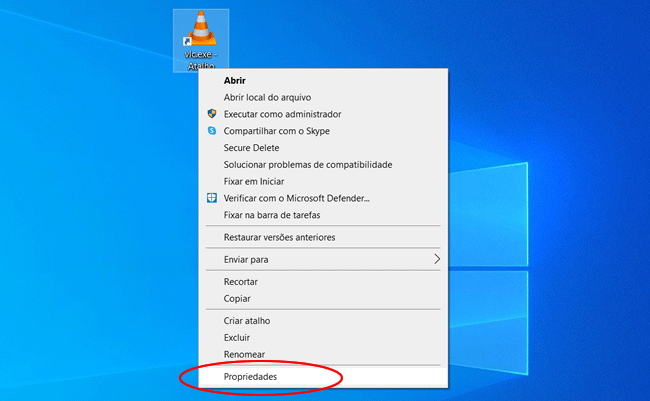Open 'Propriedades' circled in red
Image resolution: width=650 pixels, height=401 pixels.
[250, 377]
